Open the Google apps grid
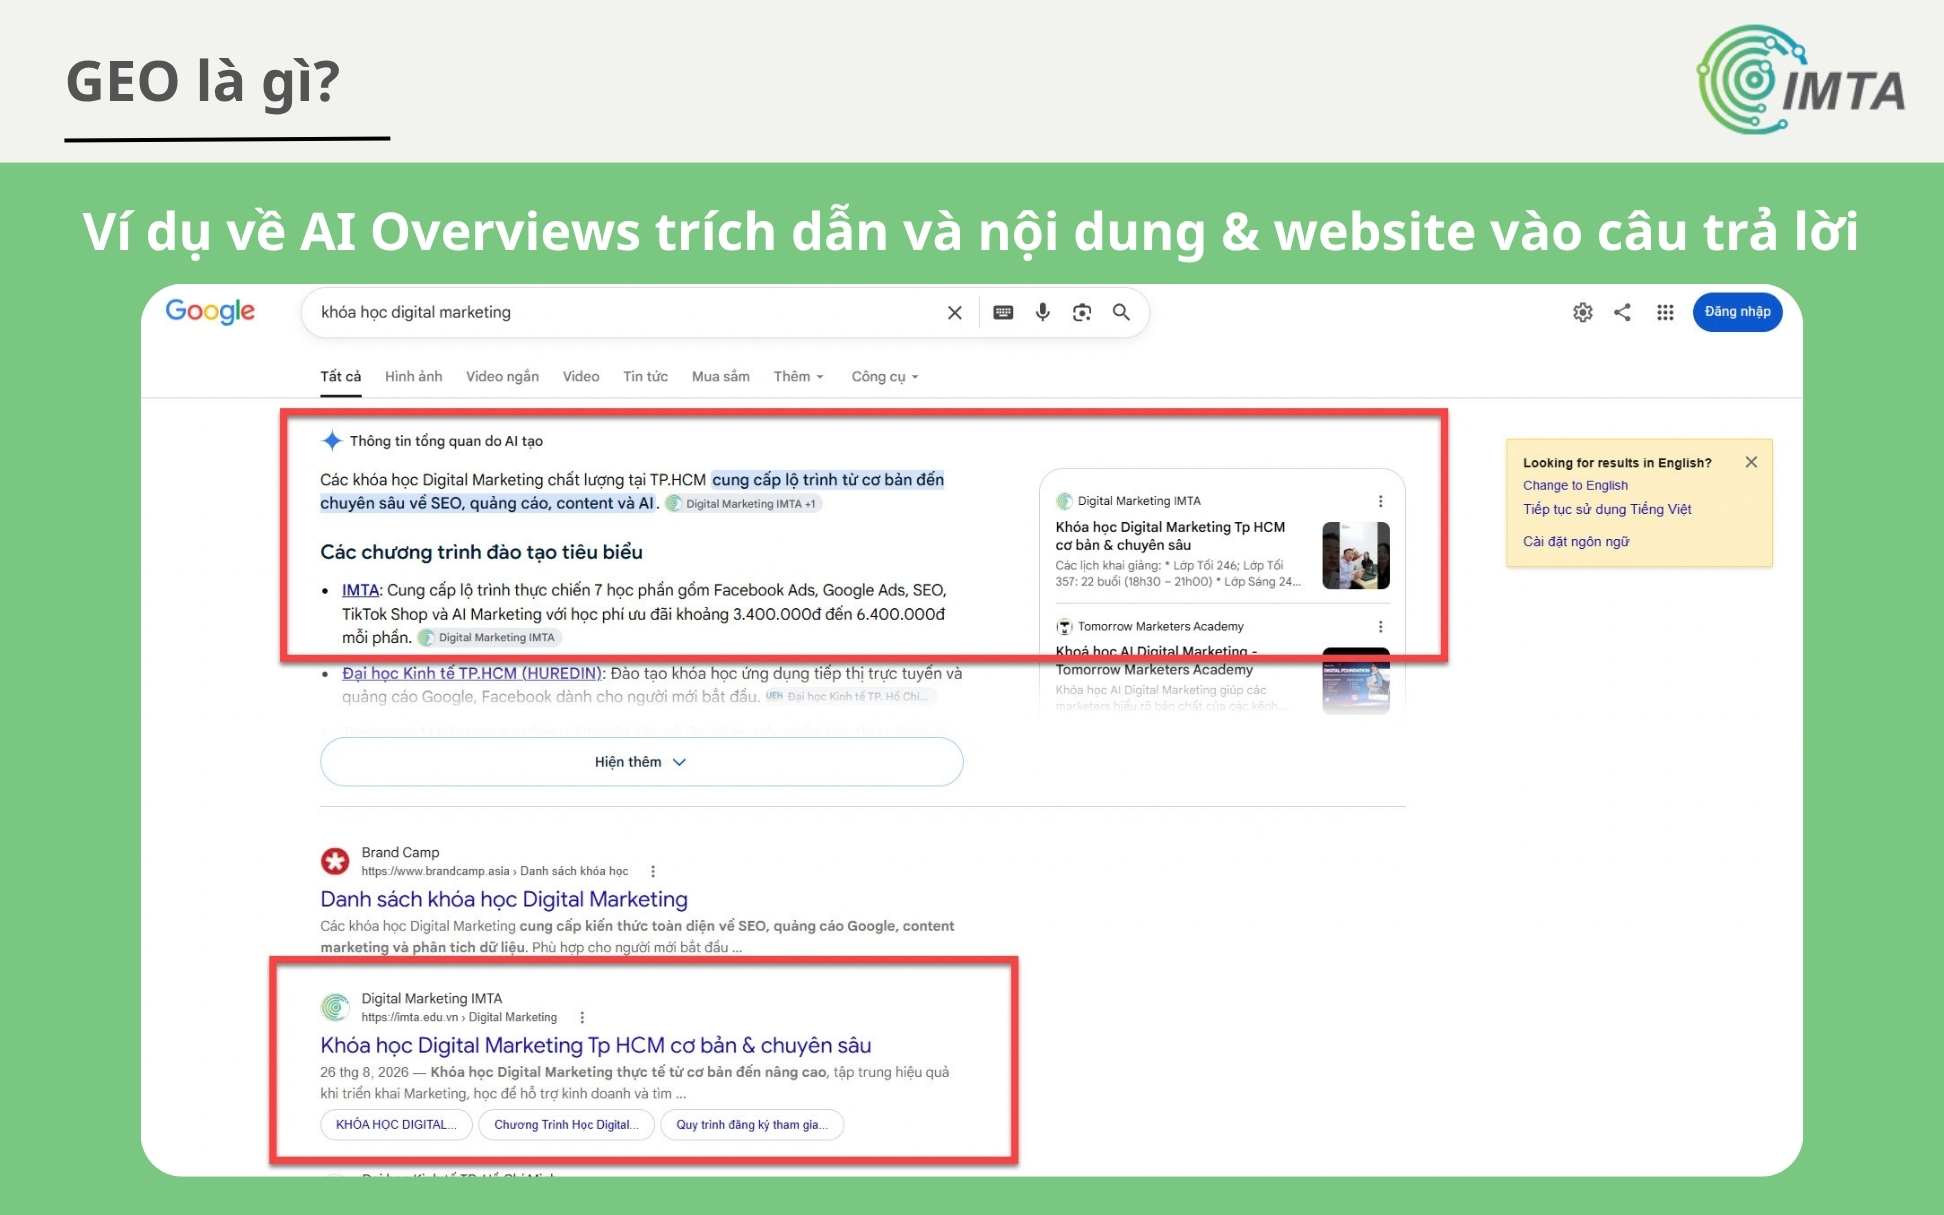 (1665, 312)
